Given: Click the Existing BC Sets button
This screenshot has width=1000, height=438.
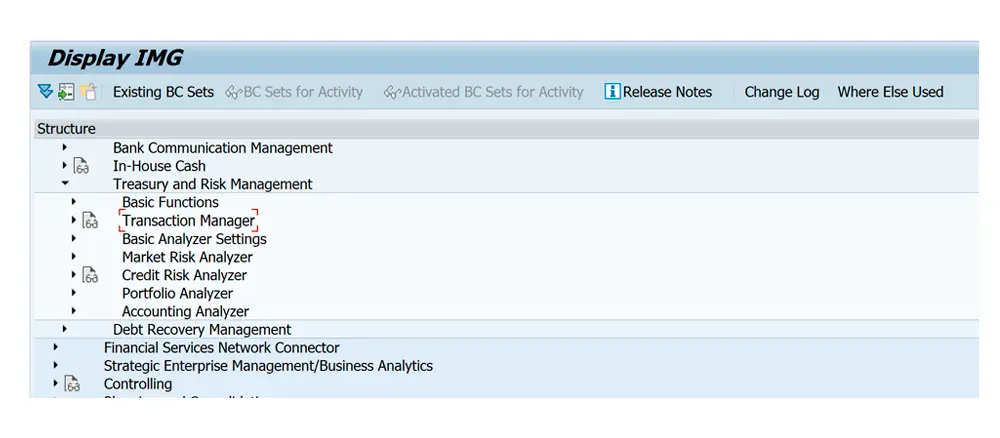Looking at the screenshot, I should point(163,92).
